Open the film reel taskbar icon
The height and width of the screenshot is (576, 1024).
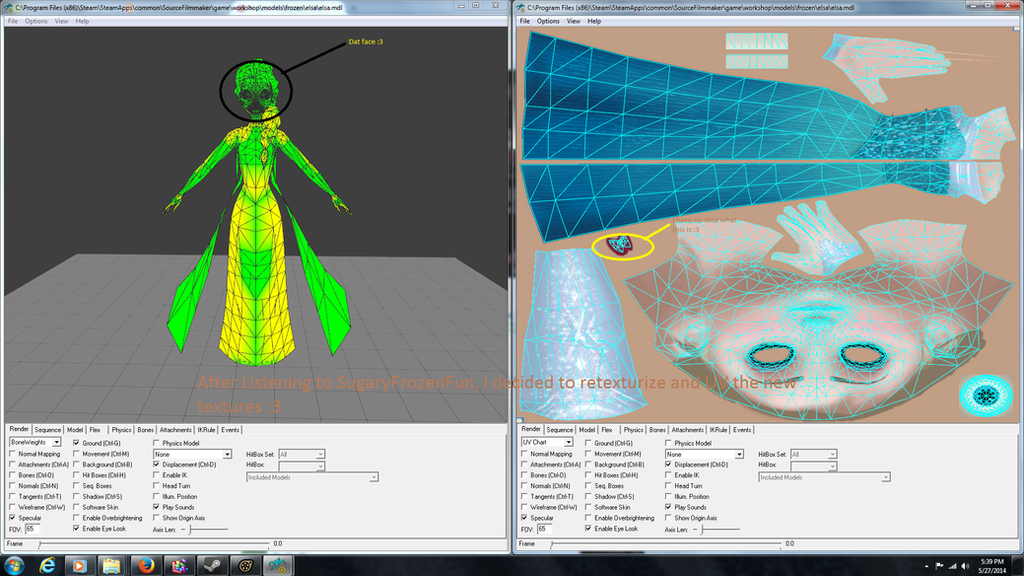(x=246, y=566)
